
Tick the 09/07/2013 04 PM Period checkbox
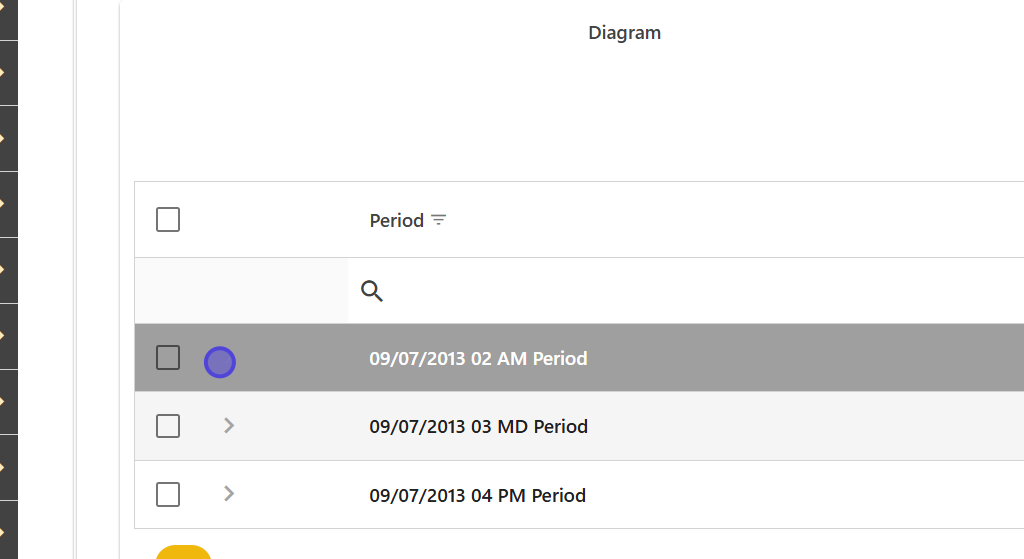(168, 494)
